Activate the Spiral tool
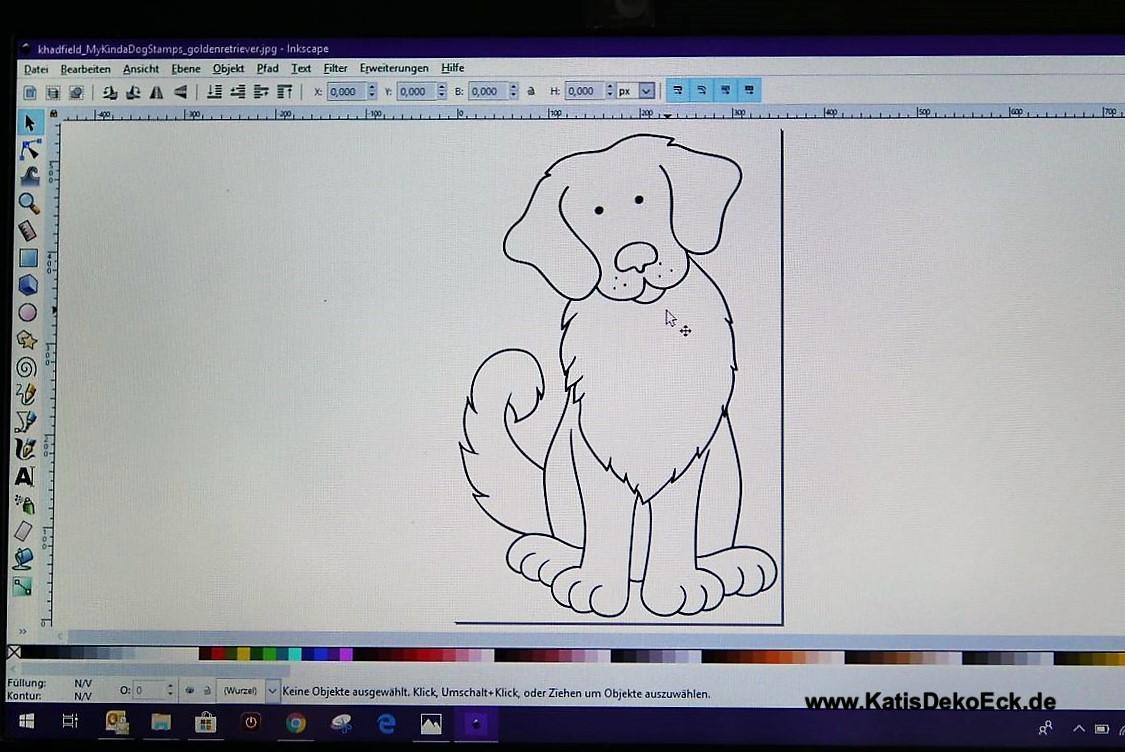 (x=27, y=367)
